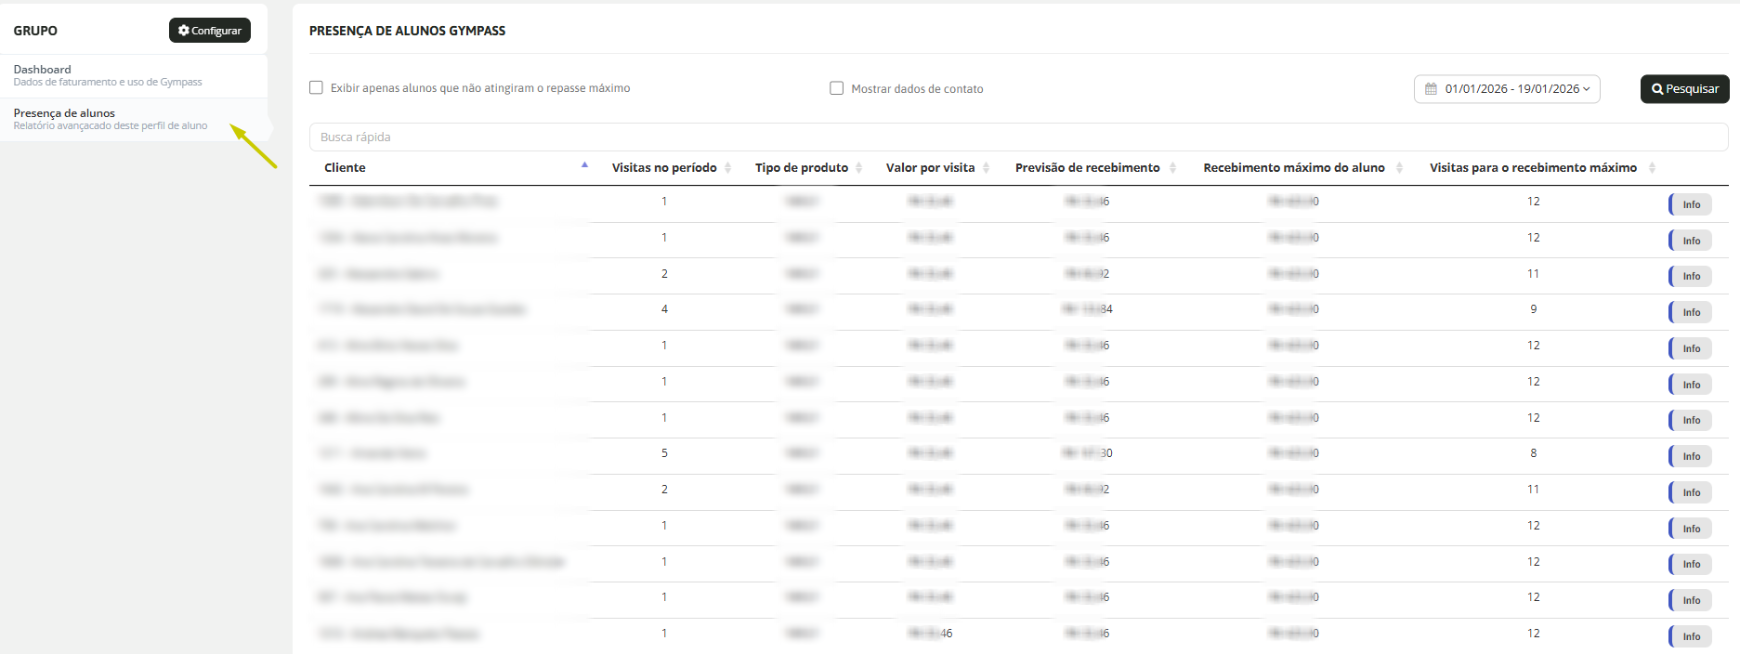1740x654 pixels.
Task: Click the Previsão value ending in 30
Action: click(x=1088, y=453)
